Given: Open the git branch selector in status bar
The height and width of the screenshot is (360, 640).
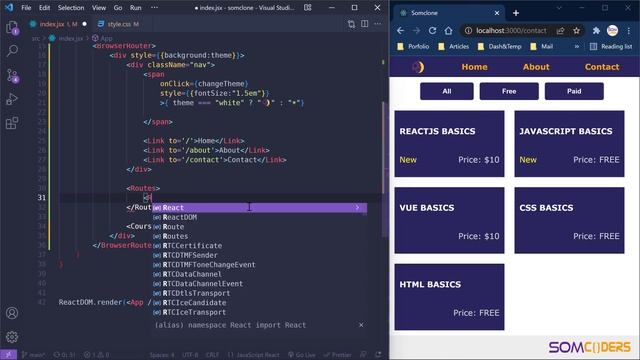Looking at the screenshot, I should coord(33,355).
